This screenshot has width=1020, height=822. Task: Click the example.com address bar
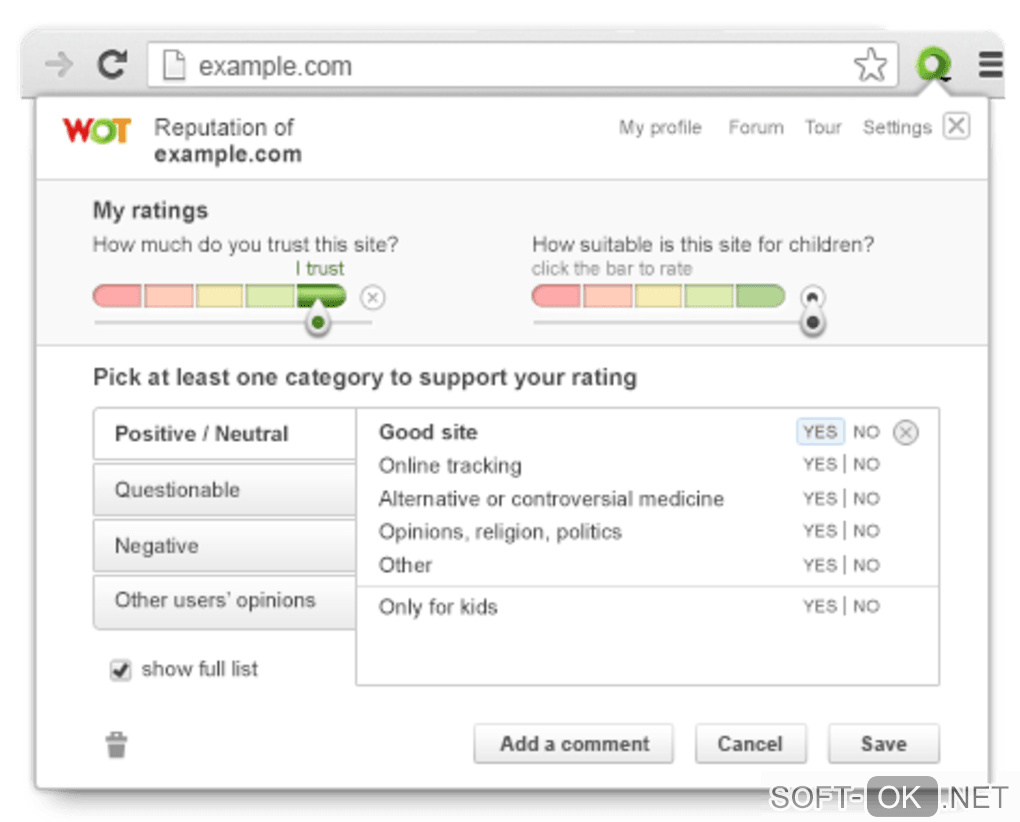click(500, 66)
